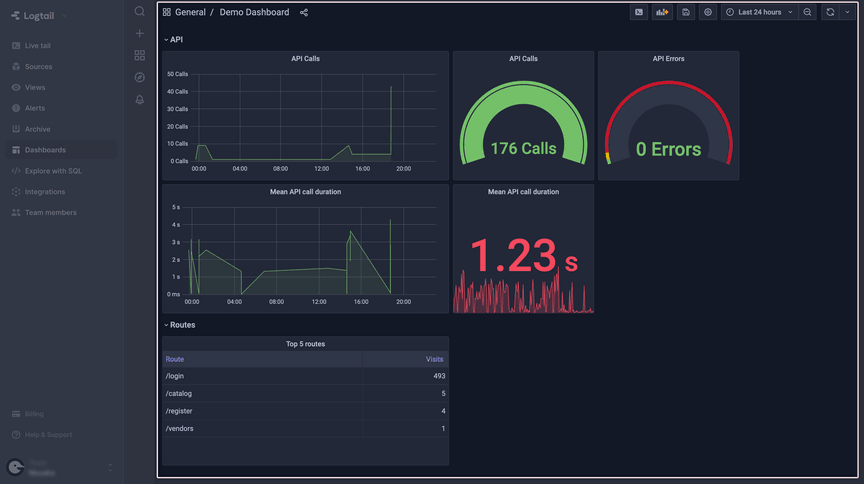Click the Billing card icon

pos(16,414)
